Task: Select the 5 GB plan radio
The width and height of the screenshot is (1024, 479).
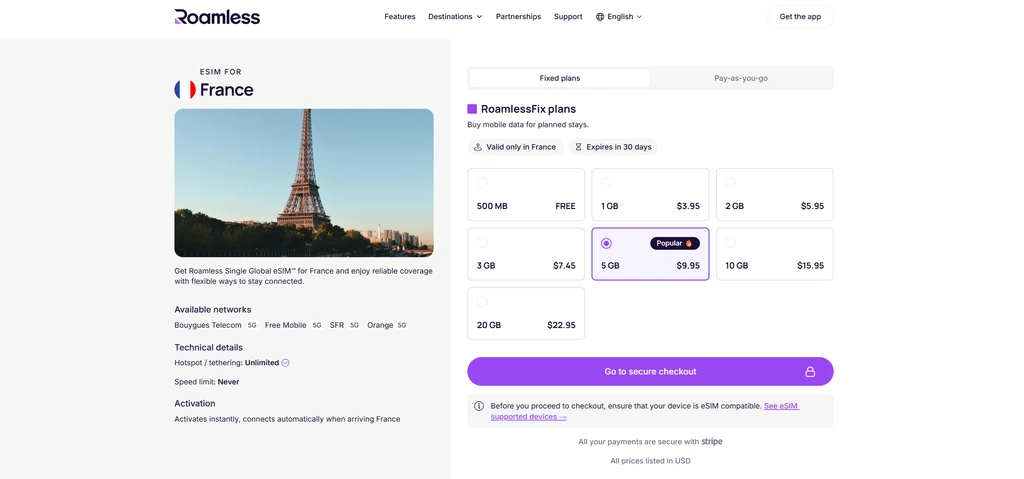Action: 606,243
